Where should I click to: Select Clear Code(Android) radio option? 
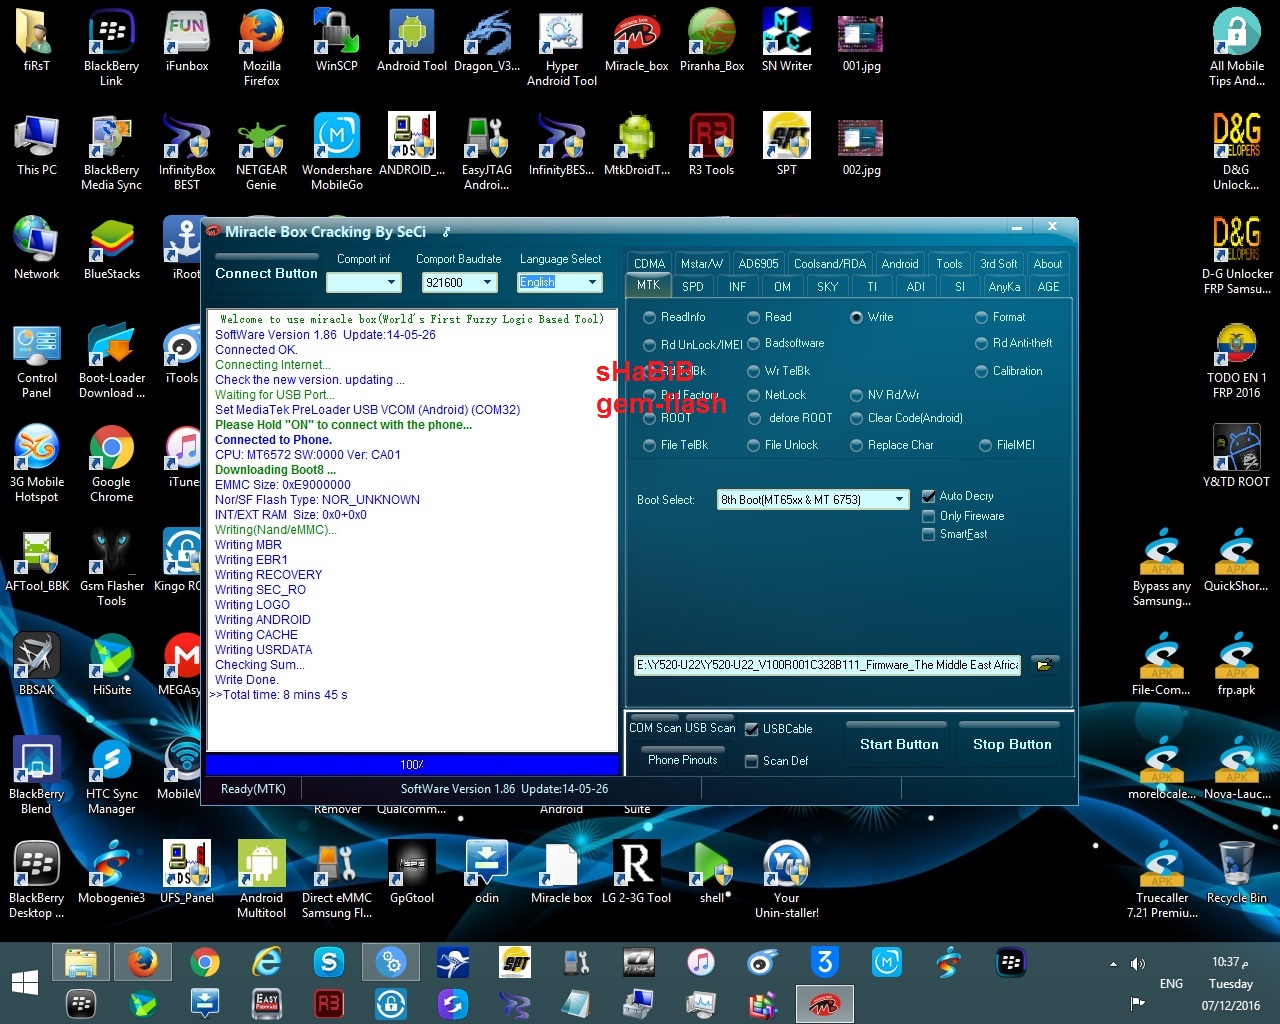coord(906,418)
